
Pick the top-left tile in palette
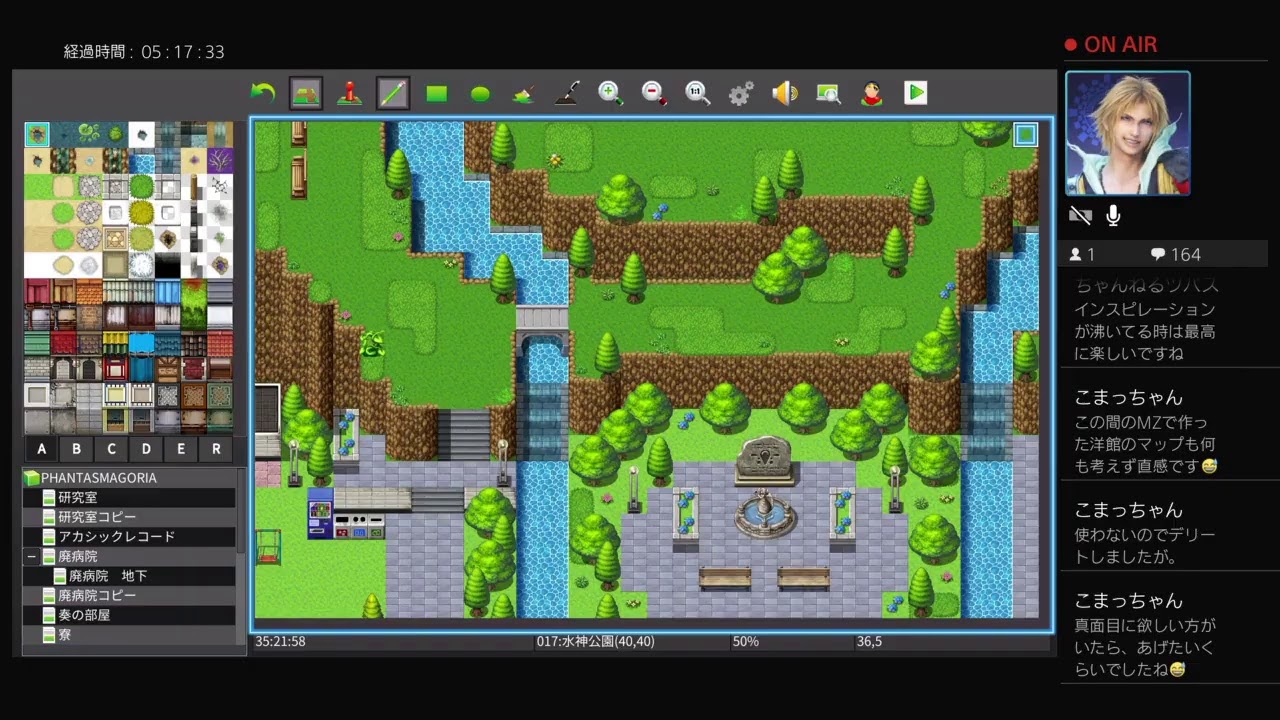pos(37,134)
